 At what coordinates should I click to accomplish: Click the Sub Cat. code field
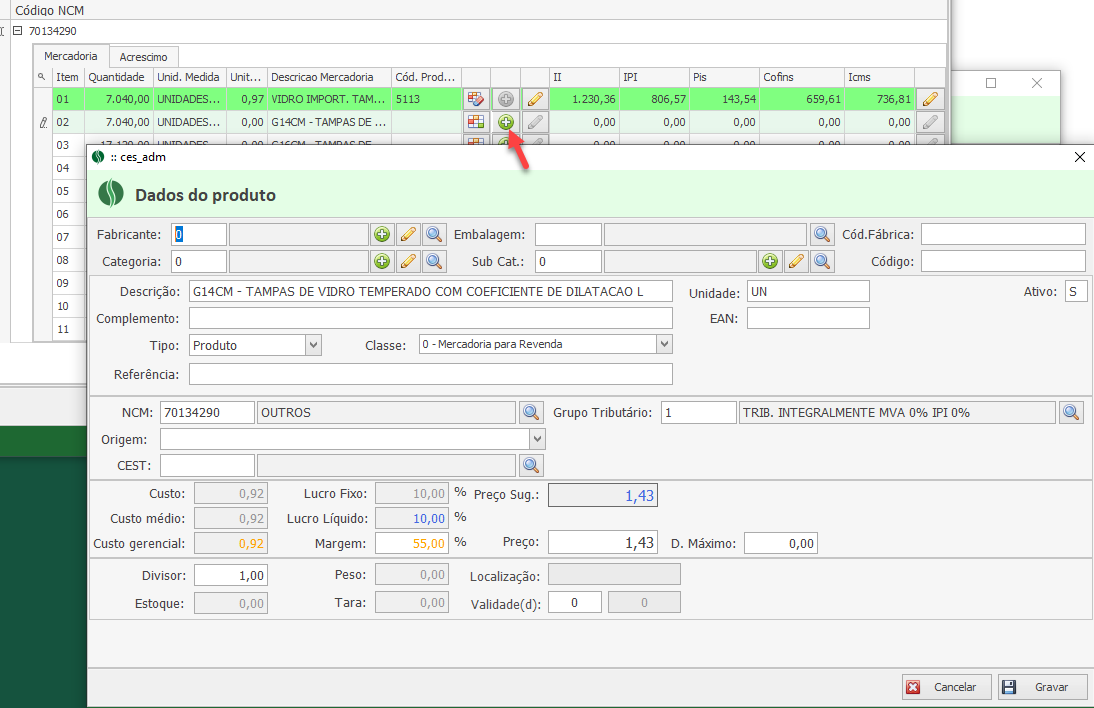[568, 262]
